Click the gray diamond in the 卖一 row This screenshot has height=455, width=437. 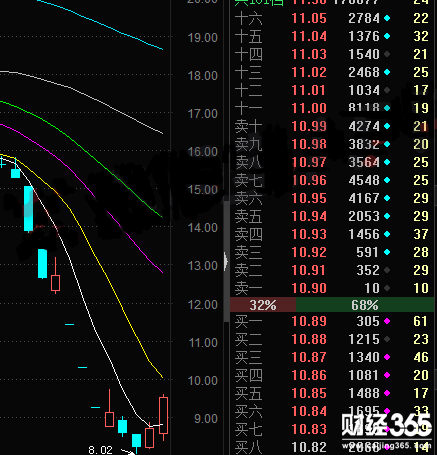click(387, 288)
